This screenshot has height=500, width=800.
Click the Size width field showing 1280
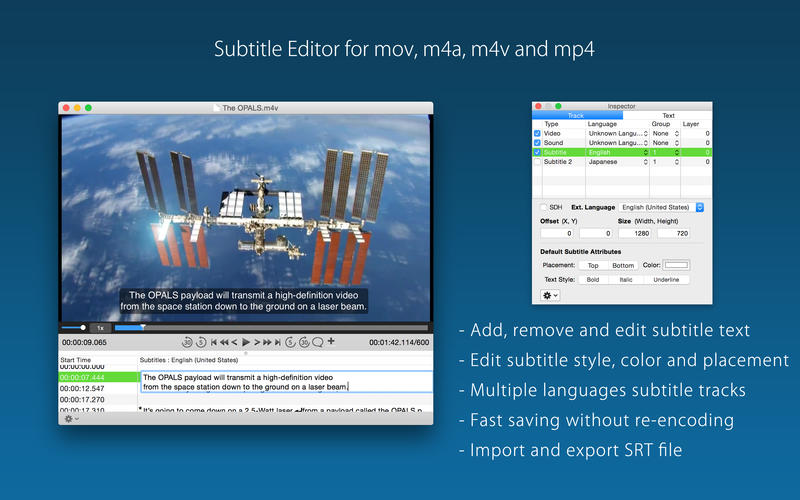635,233
